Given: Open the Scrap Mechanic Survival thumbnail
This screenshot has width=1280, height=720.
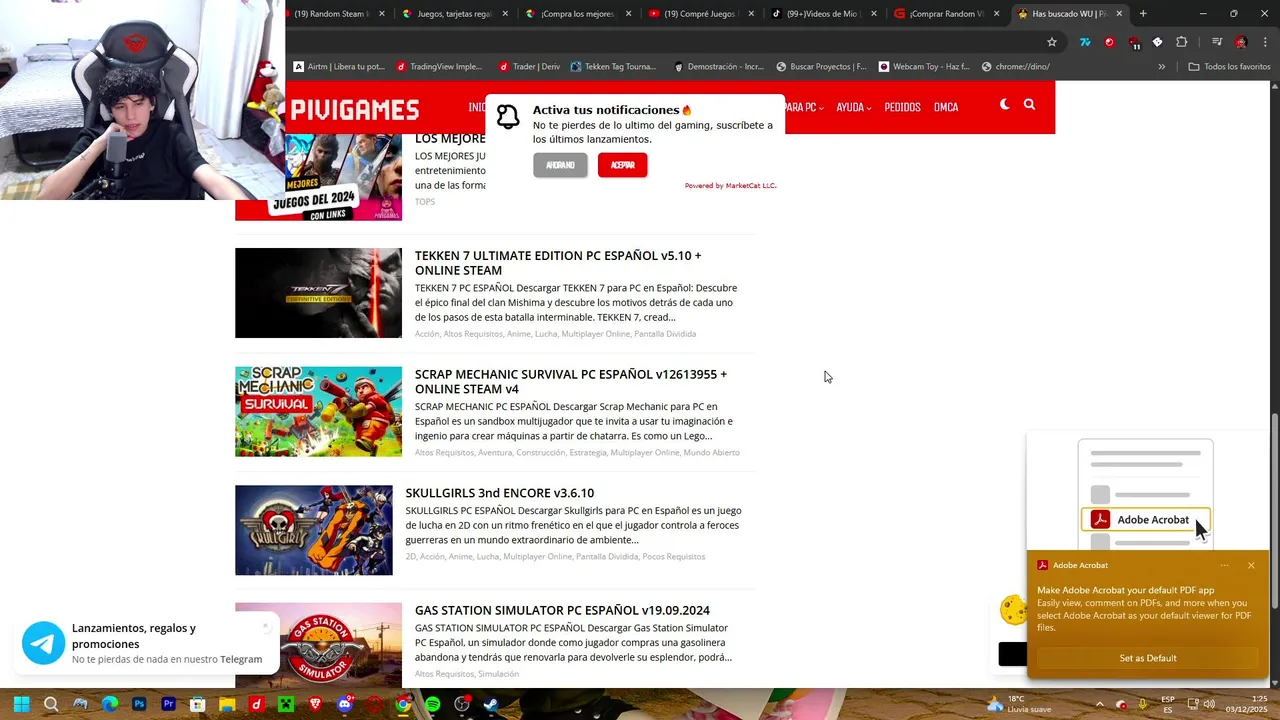Looking at the screenshot, I should pos(318,412).
